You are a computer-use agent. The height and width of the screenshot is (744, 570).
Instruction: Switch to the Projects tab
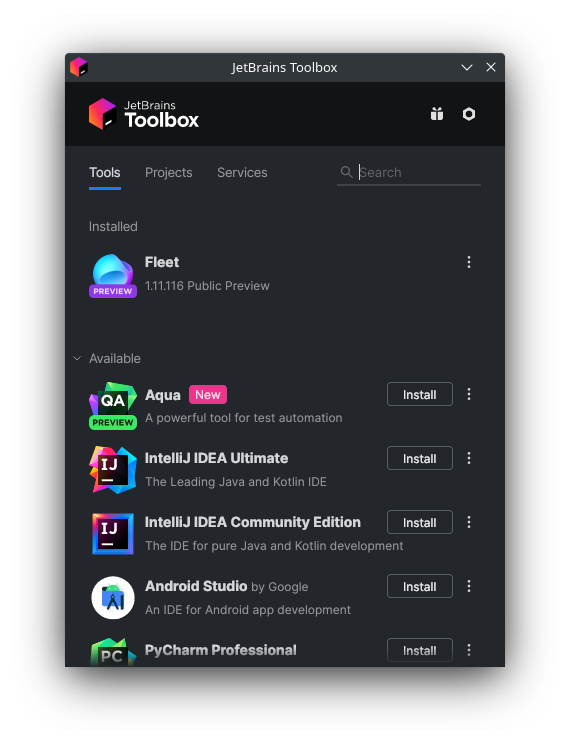point(168,172)
